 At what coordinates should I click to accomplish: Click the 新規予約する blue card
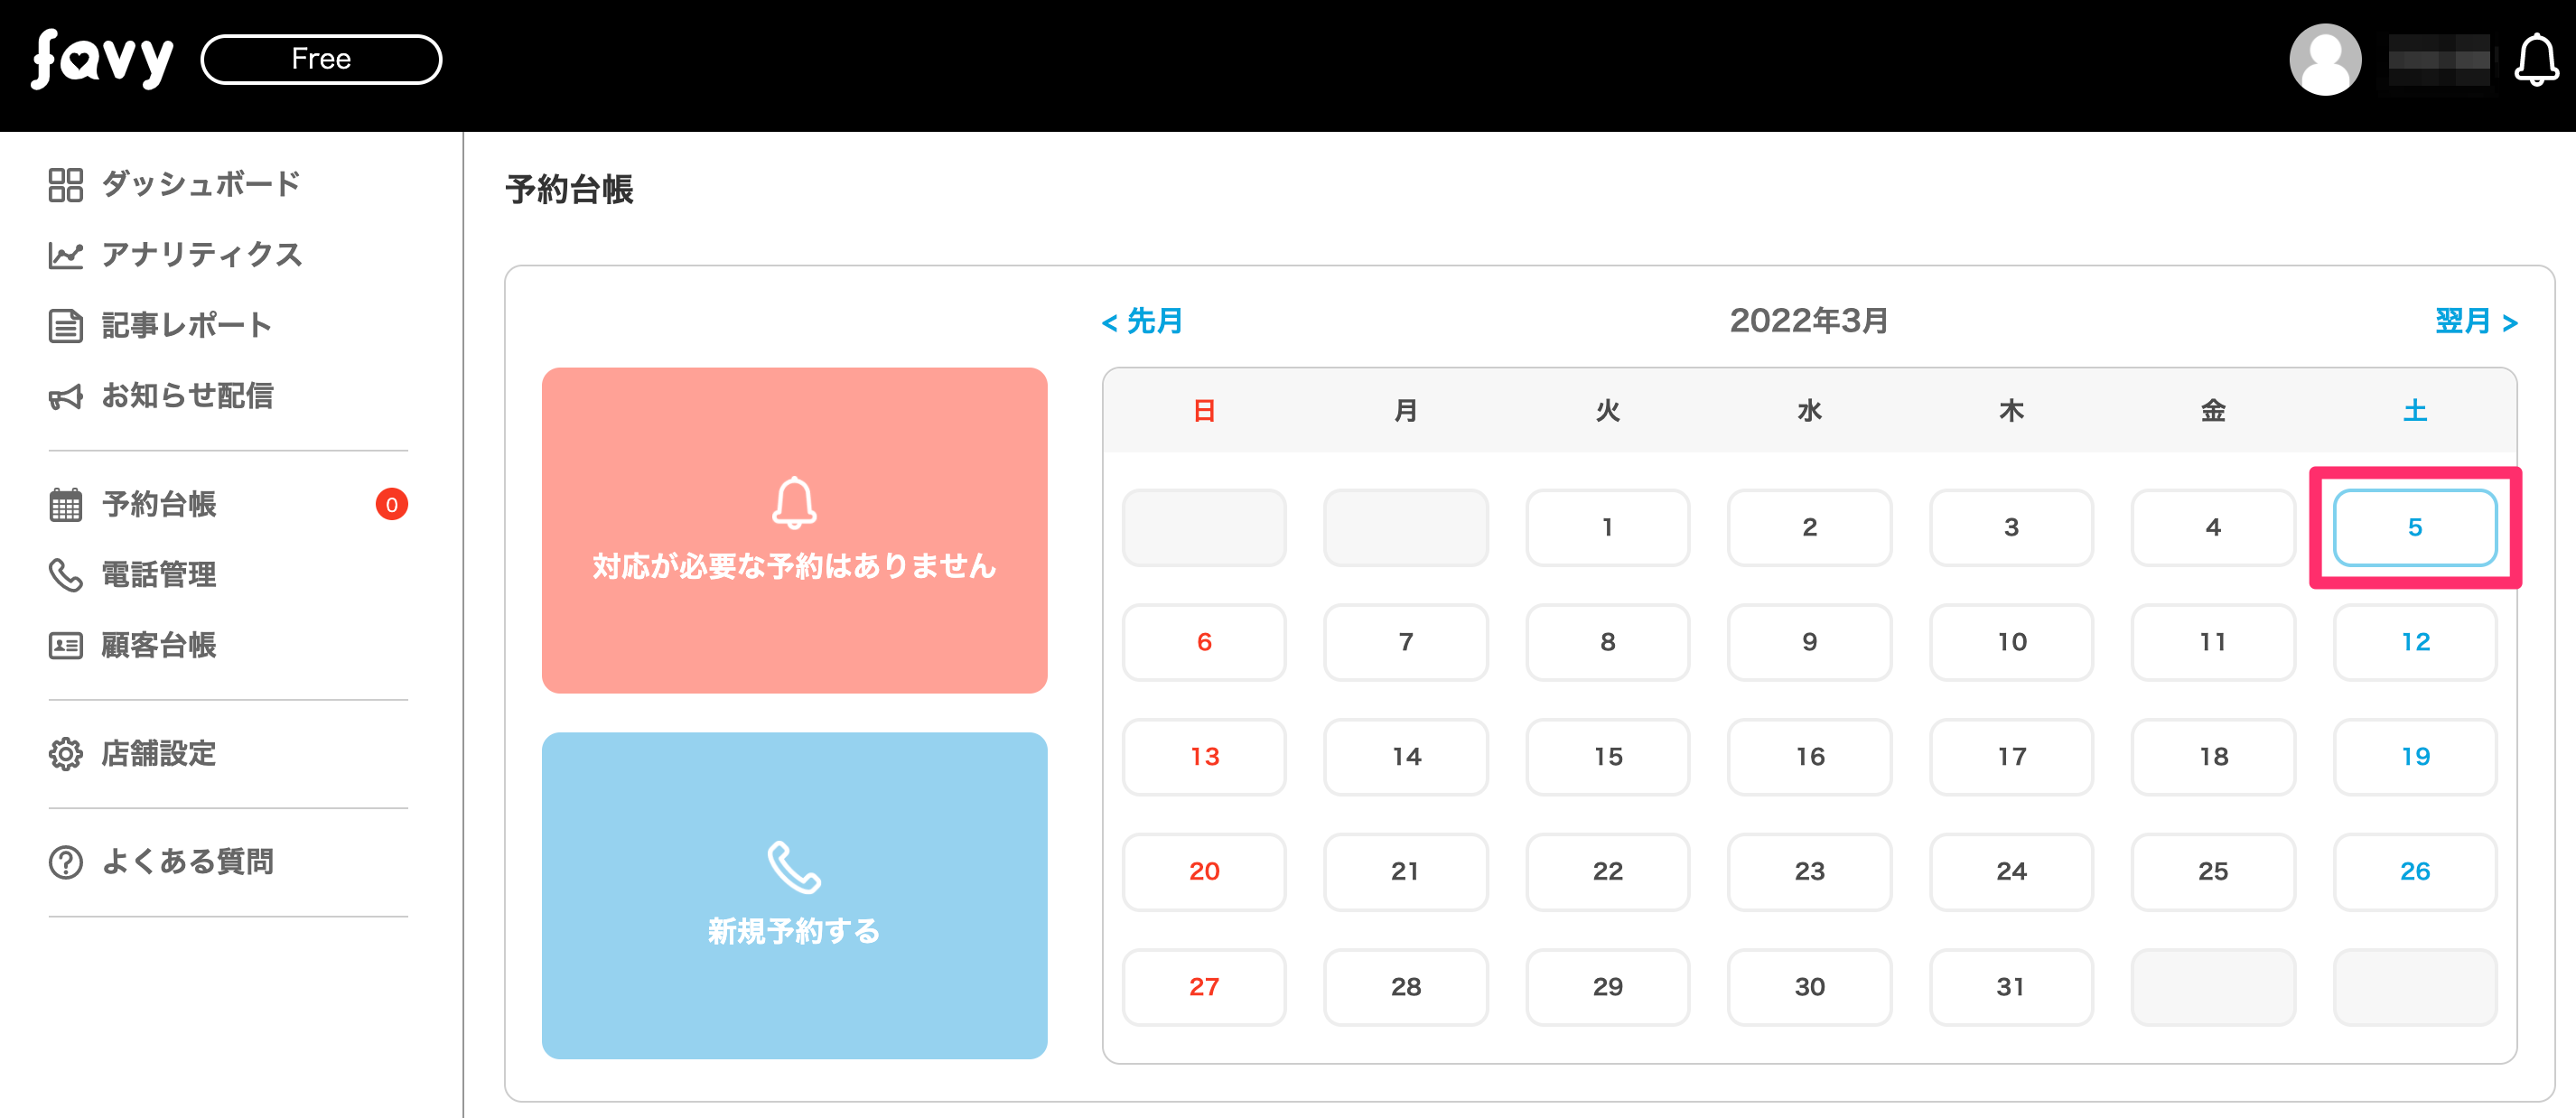[794, 895]
